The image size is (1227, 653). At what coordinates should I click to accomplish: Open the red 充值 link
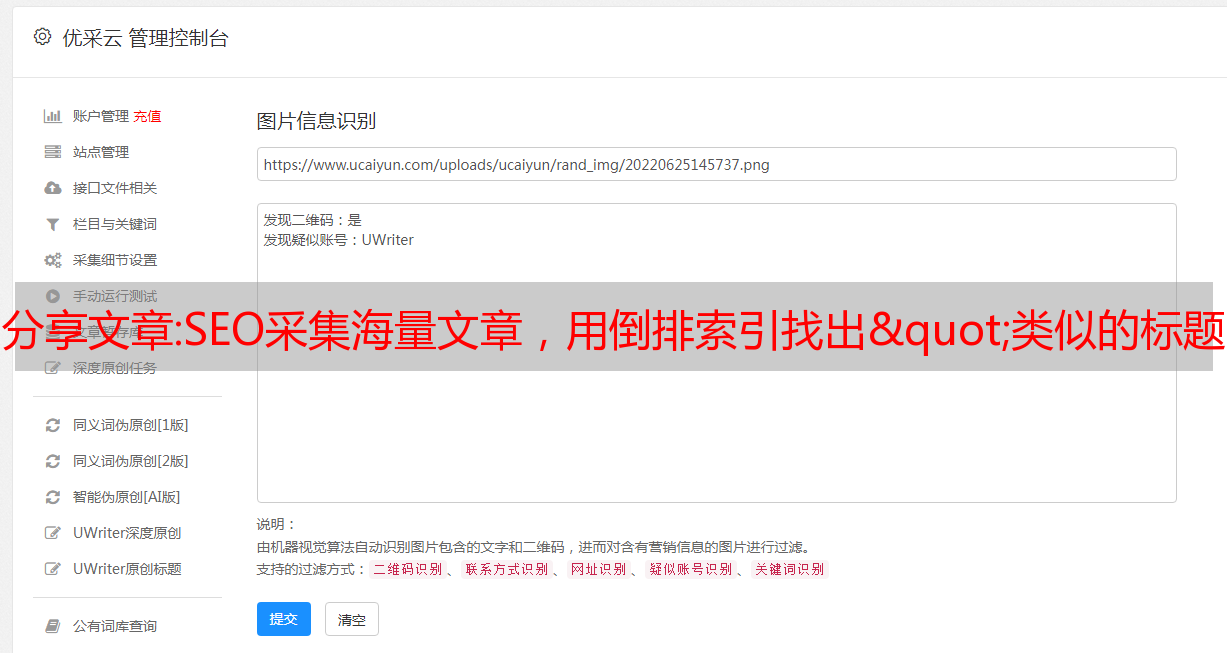[x=147, y=116]
